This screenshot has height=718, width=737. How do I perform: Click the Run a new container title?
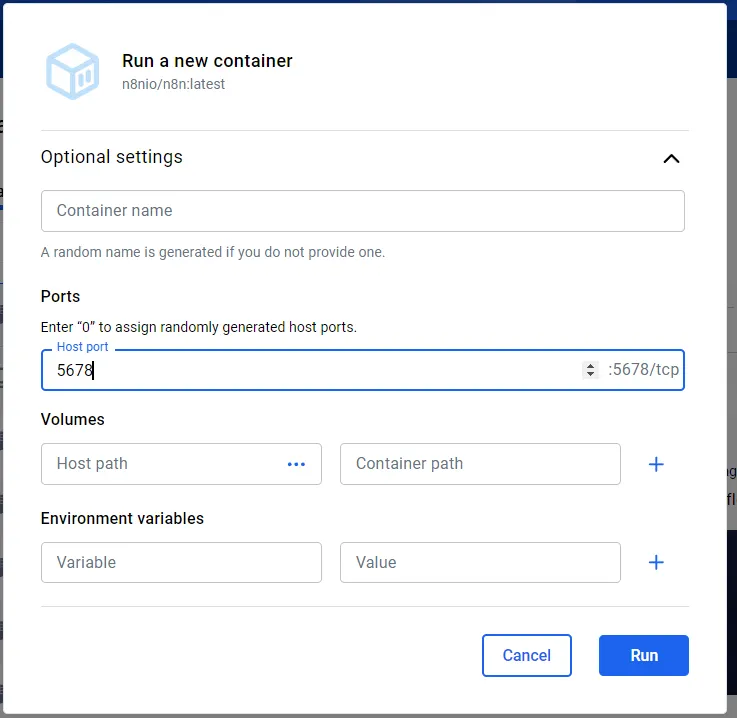[207, 61]
